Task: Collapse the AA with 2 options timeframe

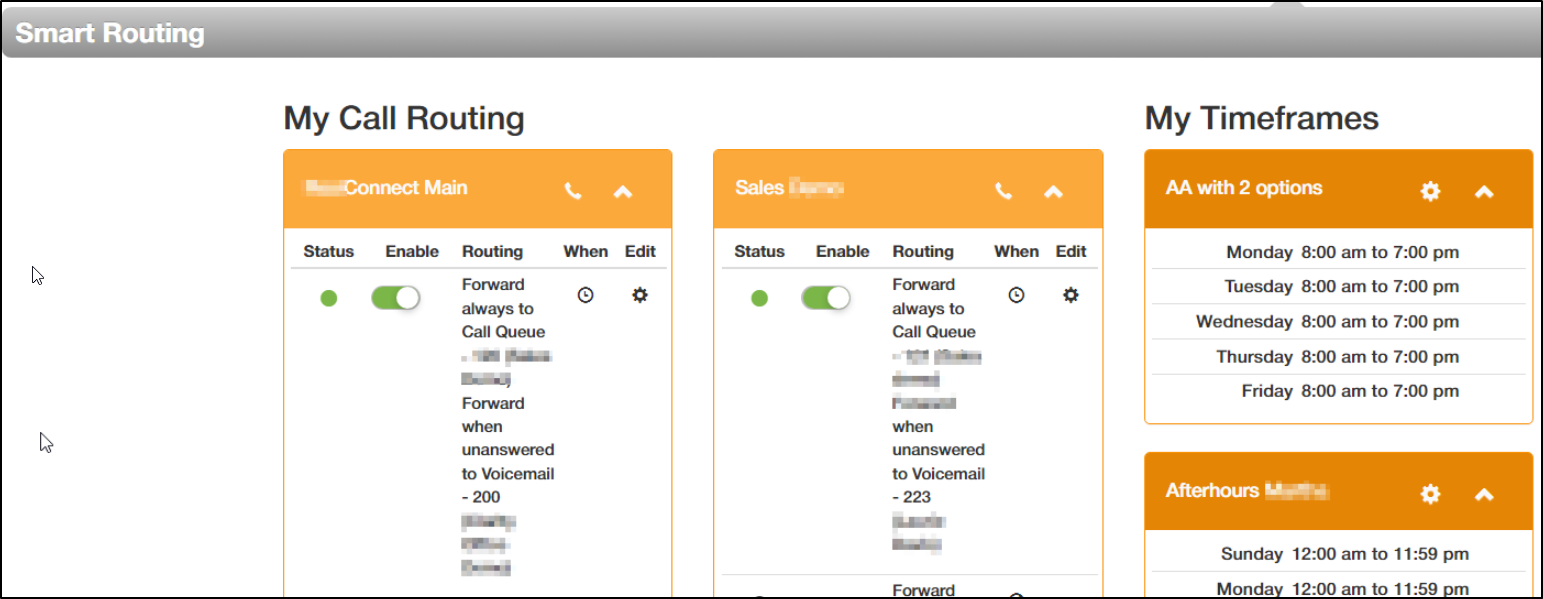Action: point(1484,191)
